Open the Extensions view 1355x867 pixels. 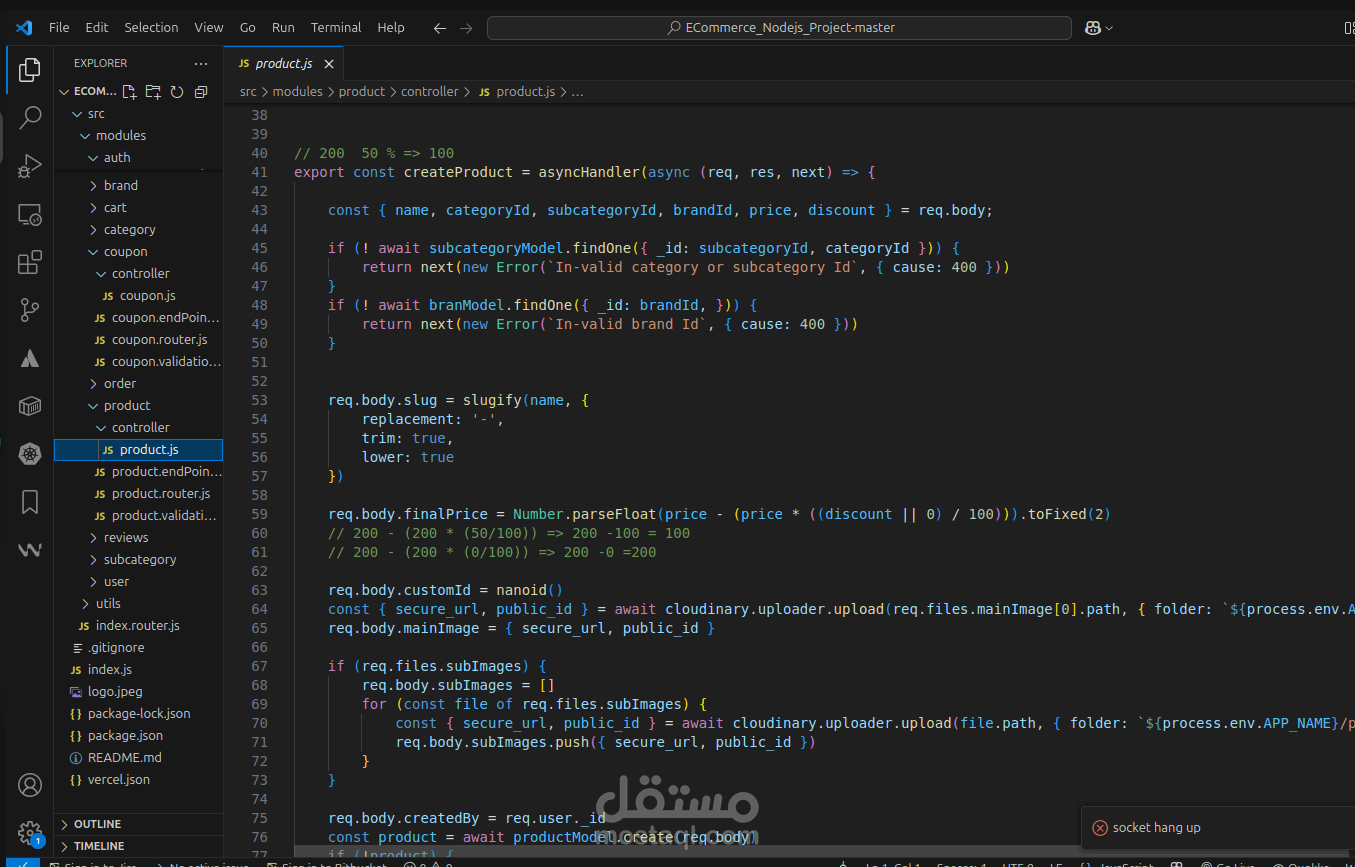click(x=30, y=262)
